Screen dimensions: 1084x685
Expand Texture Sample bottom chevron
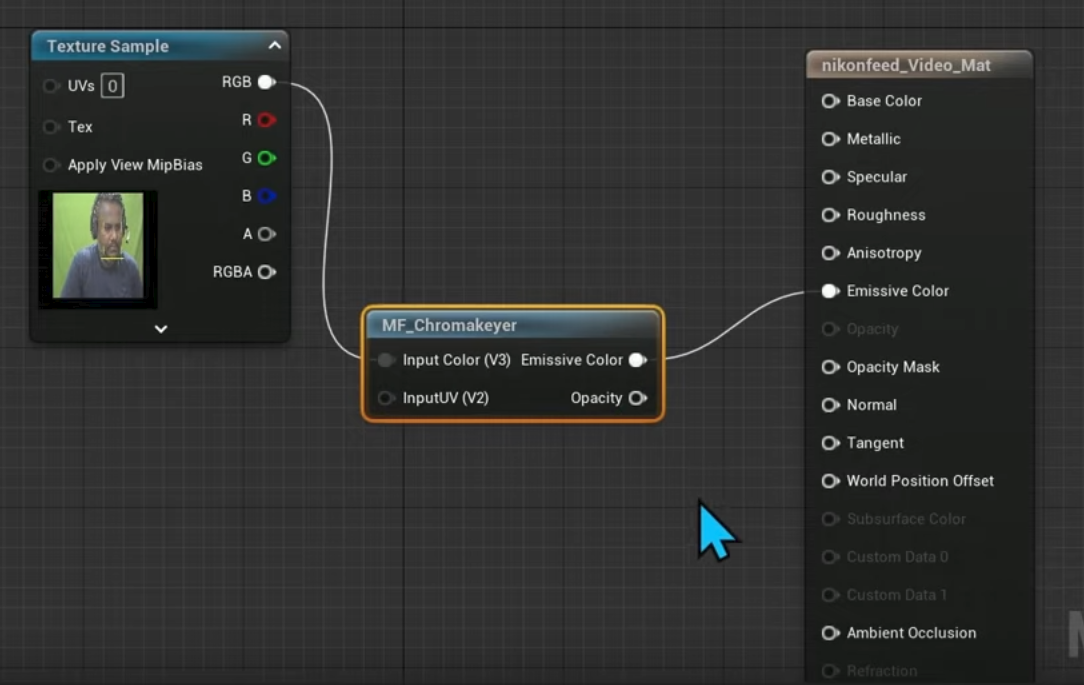point(161,328)
